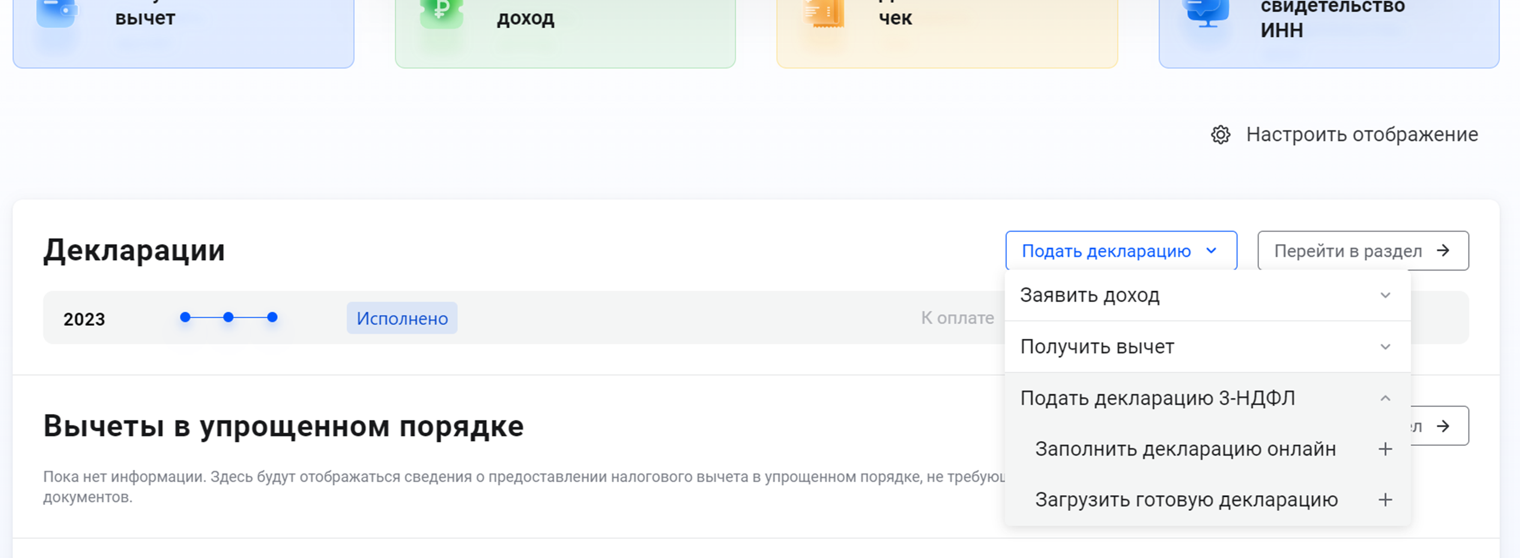1520x558 pixels.
Task: Click the progress step dots for 2023
Action: click(x=228, y=318)
